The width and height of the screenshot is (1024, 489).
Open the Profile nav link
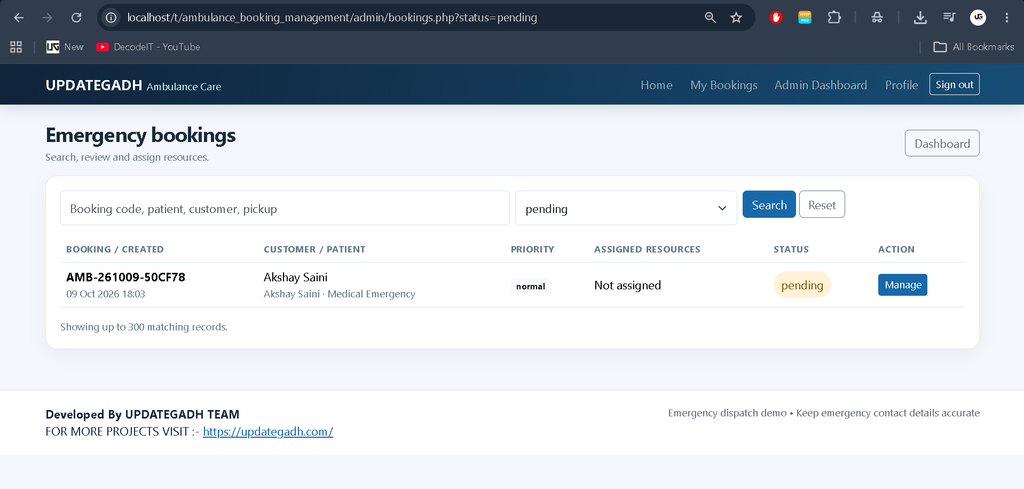tap(901, 85)
